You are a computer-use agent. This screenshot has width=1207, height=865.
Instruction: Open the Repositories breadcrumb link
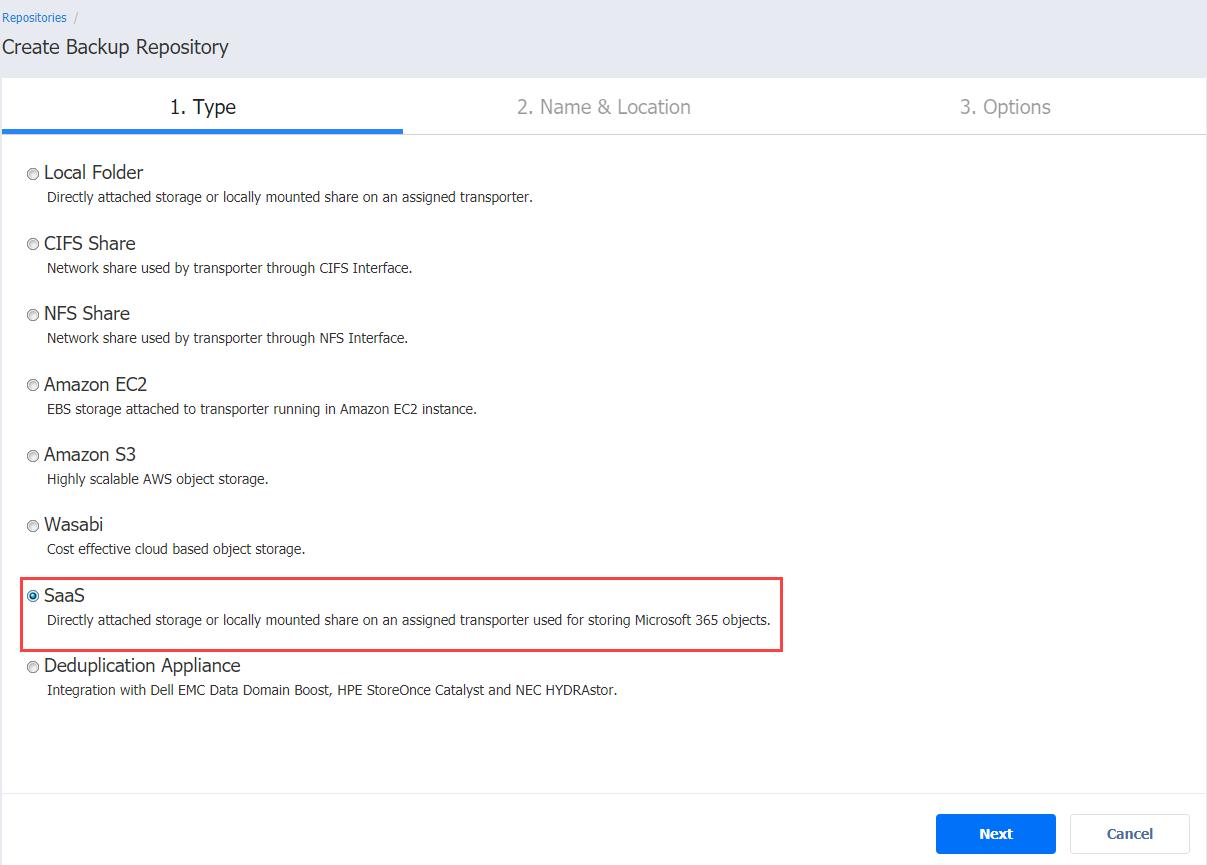[x=34, y=17]
